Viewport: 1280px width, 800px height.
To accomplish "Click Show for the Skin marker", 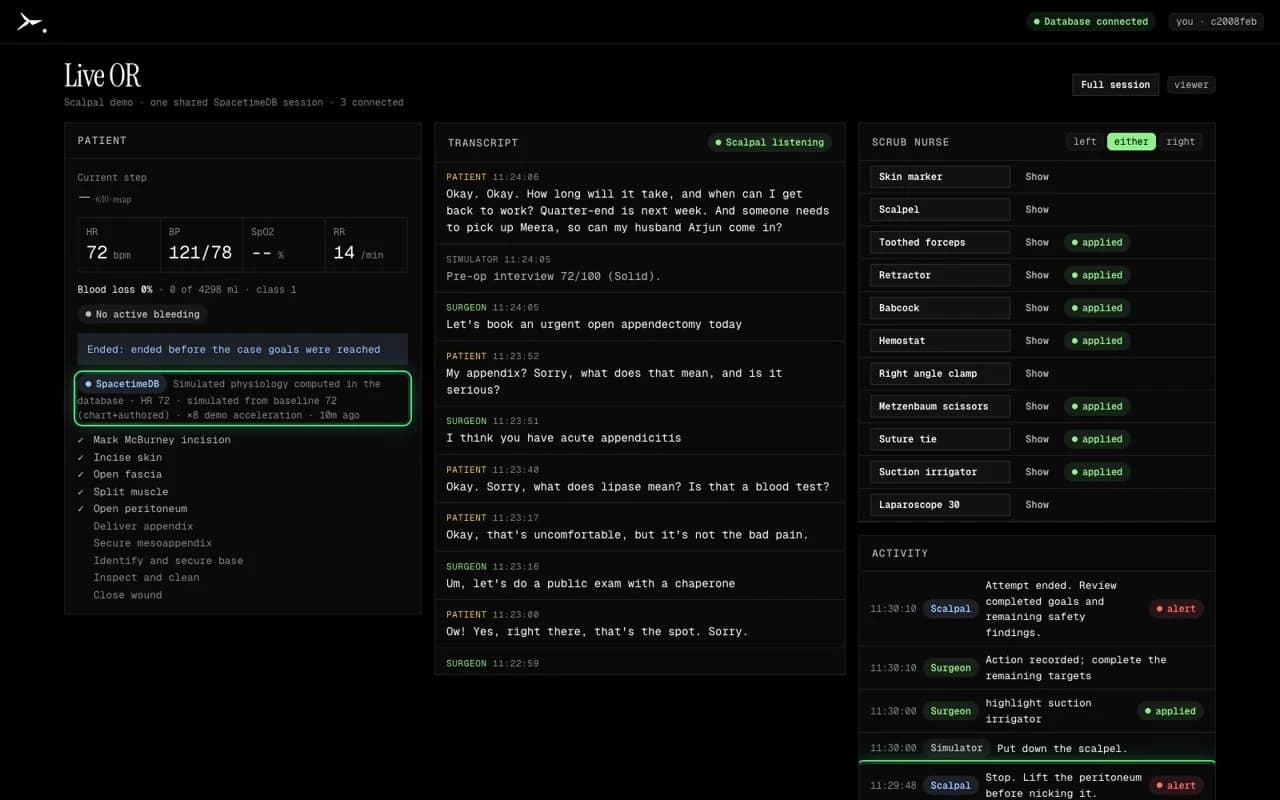I will coord(1037,177).
